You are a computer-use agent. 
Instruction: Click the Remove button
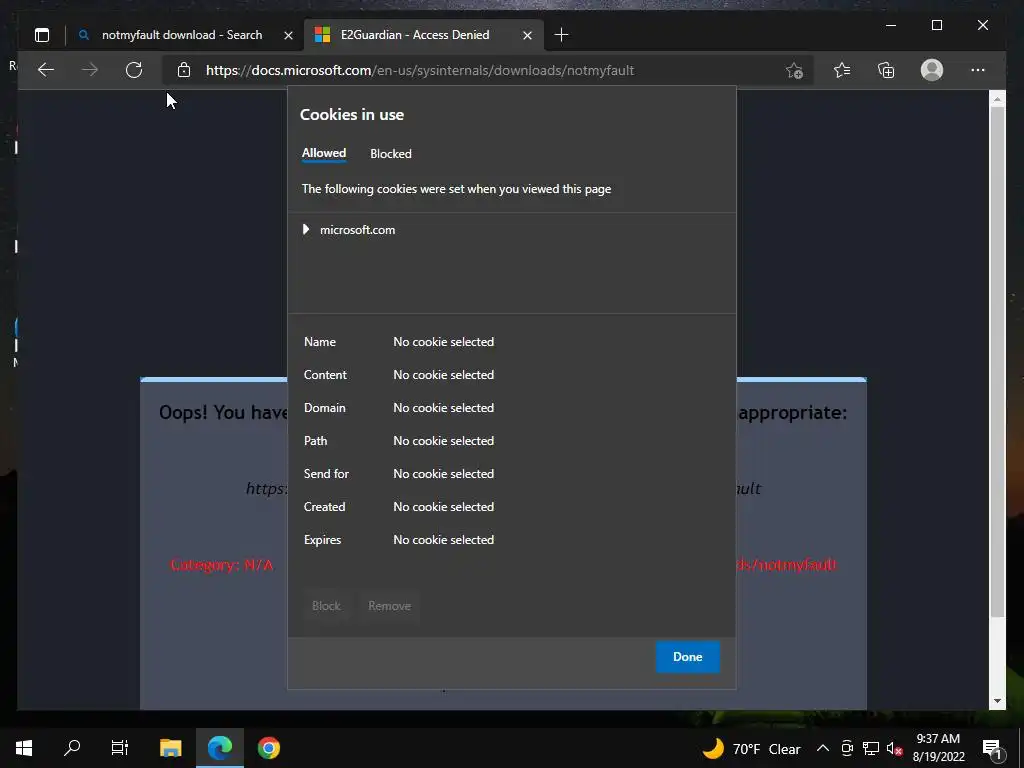[389, 606]
